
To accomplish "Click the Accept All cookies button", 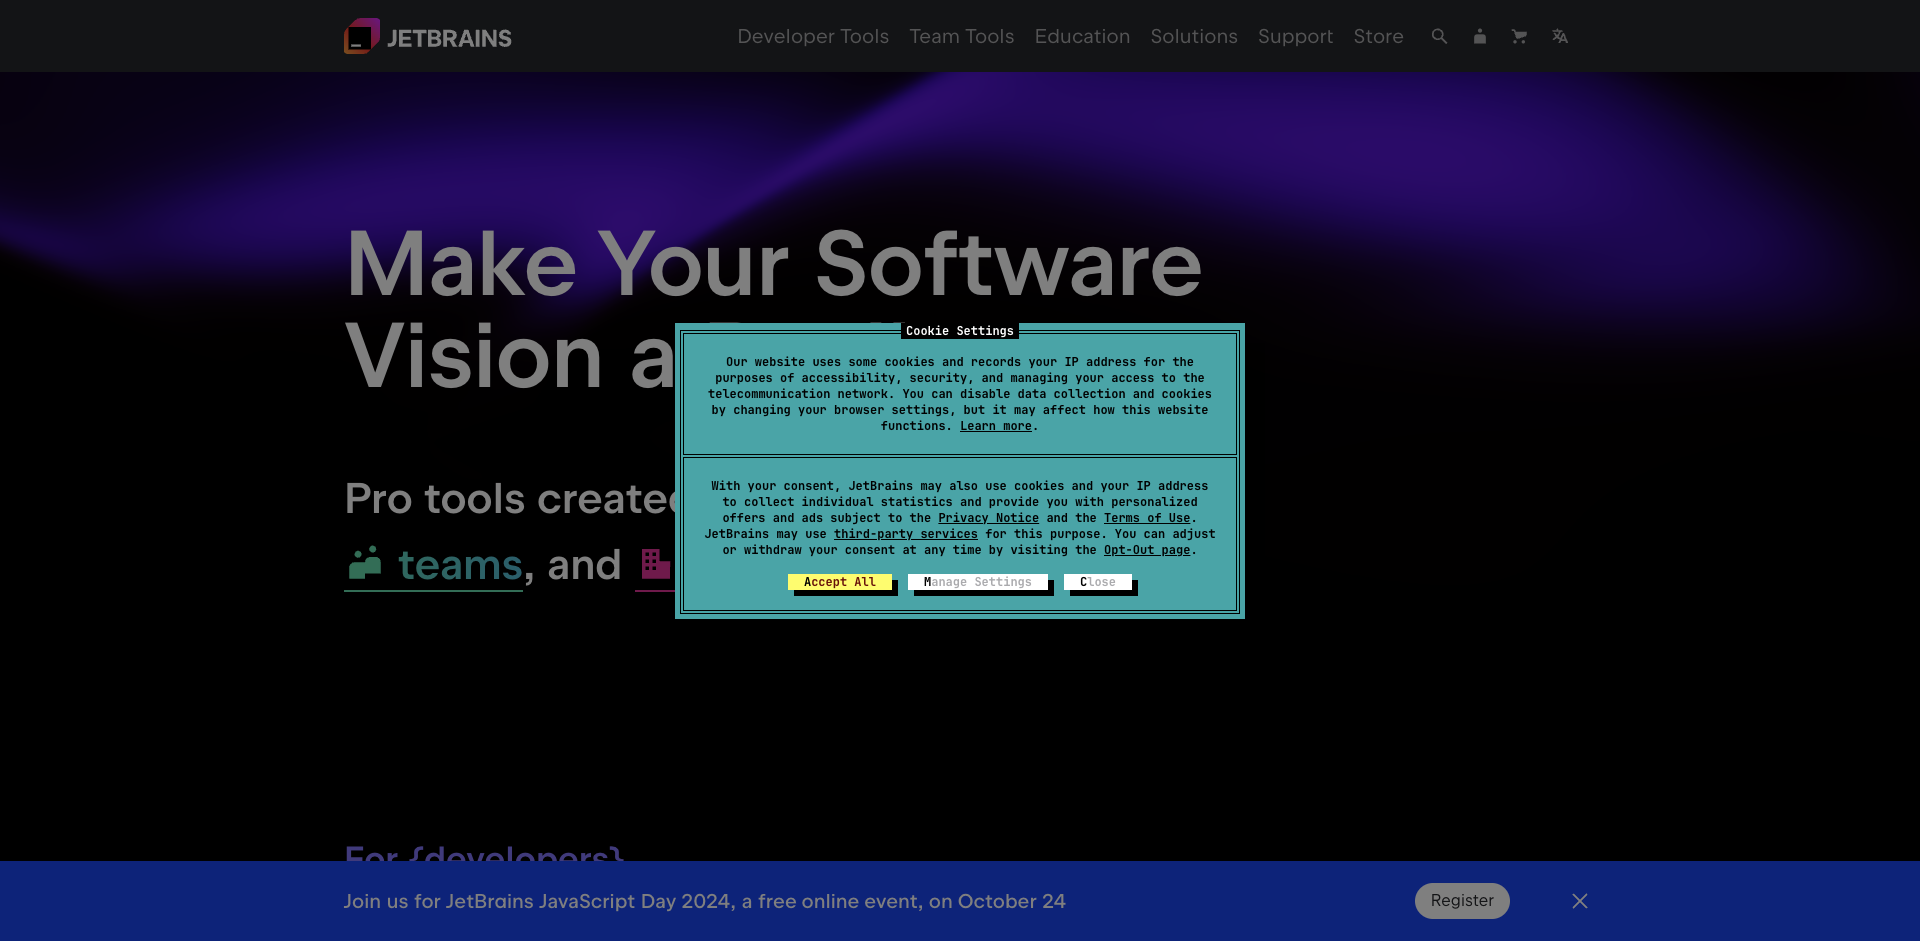I will pyautogui.click(x=840, y=582).
